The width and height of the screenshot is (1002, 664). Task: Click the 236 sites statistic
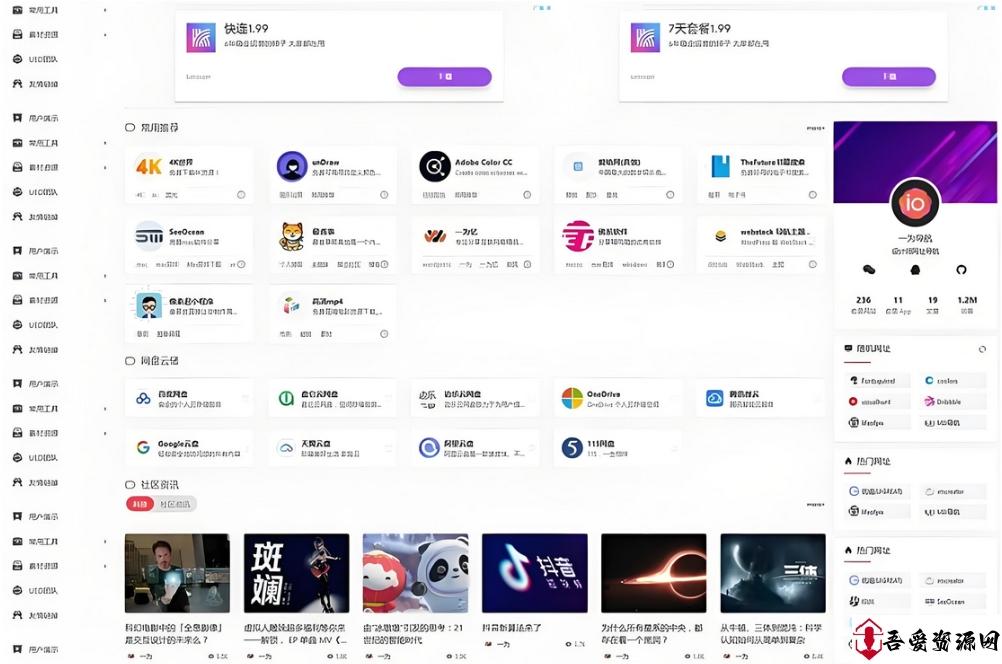click(863, 304)
